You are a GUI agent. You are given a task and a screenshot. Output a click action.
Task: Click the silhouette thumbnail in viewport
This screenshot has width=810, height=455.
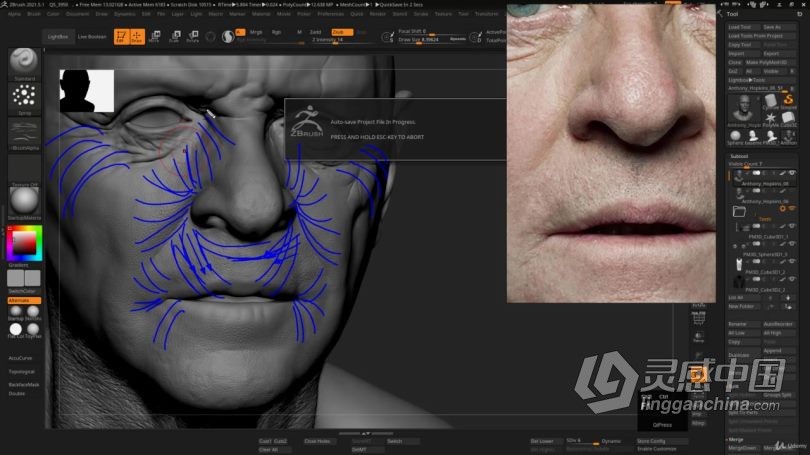[87, 91]
